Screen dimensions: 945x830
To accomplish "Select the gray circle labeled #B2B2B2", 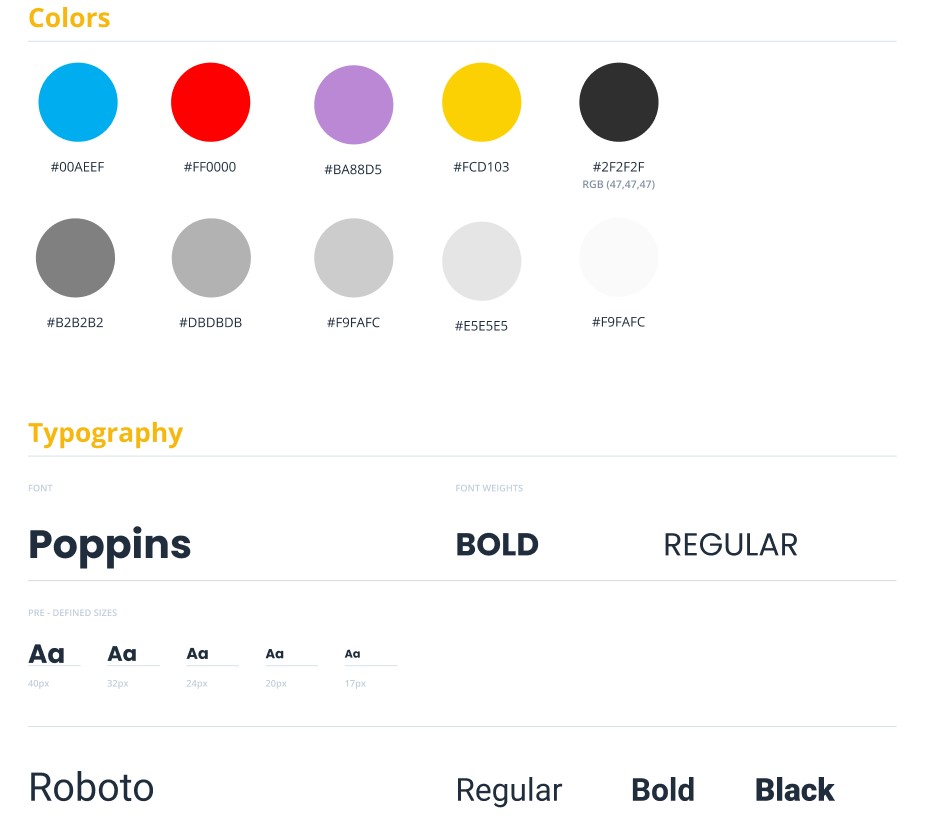I will tap(75, 257).
